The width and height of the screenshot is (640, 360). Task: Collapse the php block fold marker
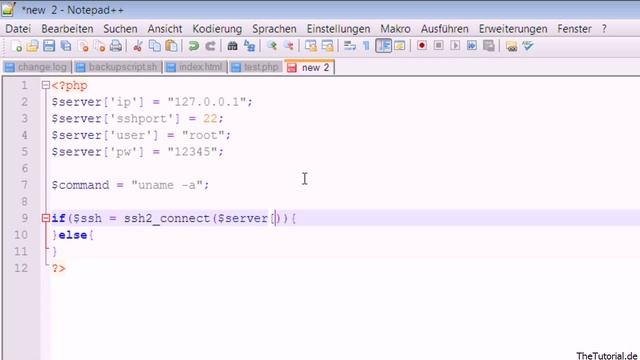[x=46, y=85]
